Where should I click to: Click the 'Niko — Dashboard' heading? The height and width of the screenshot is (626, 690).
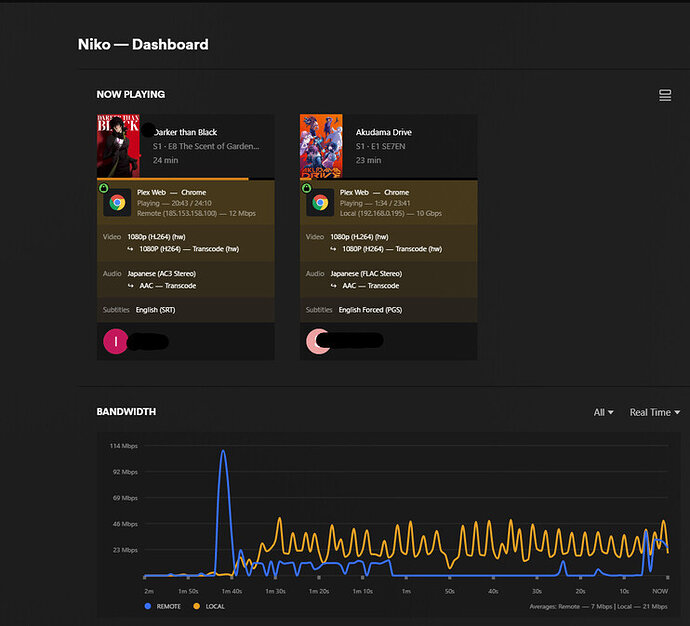pyautogui.click(x=143, y=44)
